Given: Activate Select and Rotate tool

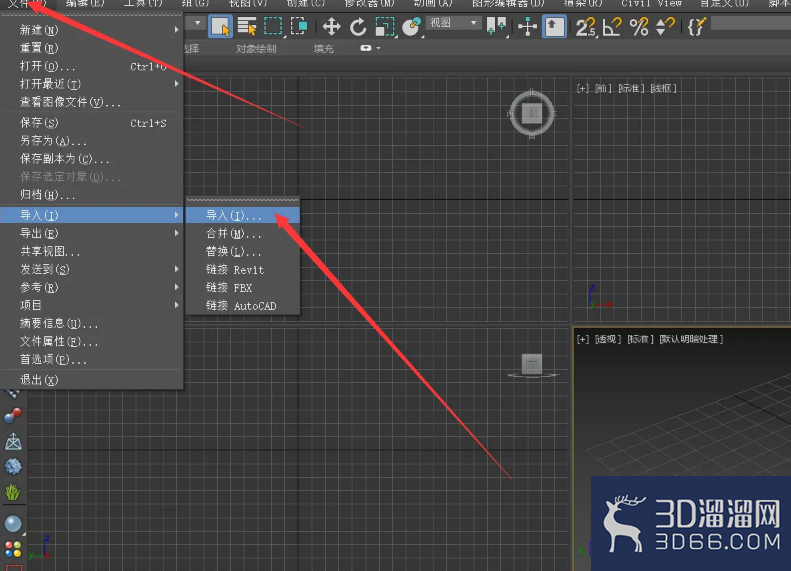Looking at the screenshot, I should coord(358,26).
